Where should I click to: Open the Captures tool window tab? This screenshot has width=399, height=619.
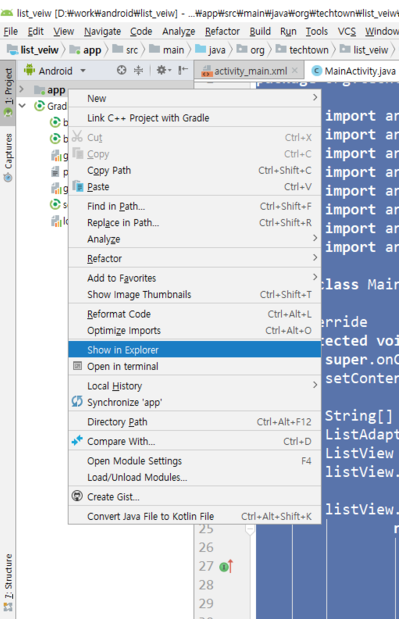pyautogui.click(x=8, y=158)
